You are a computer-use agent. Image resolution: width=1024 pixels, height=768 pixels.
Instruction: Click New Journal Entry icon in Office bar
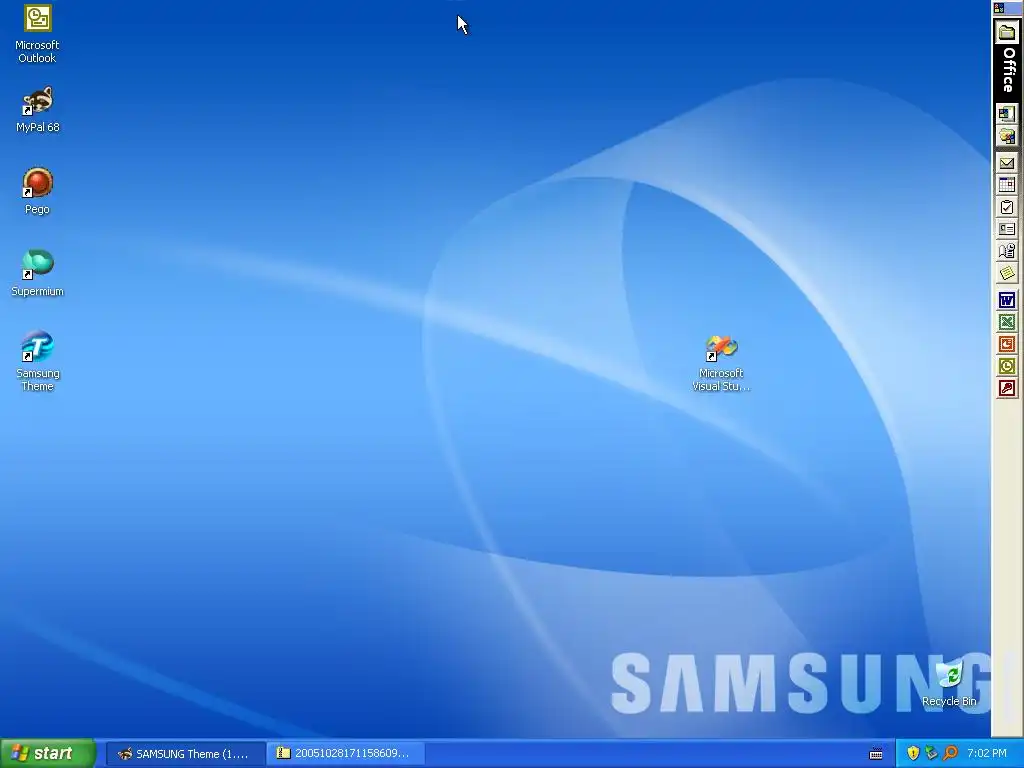[x=1007, y=251]
